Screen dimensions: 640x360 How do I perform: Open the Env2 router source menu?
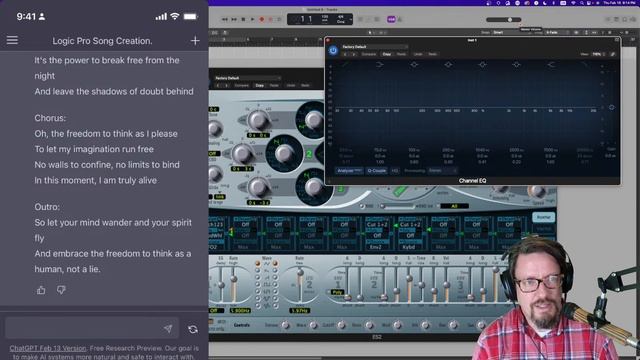click(x=376, y=247)
